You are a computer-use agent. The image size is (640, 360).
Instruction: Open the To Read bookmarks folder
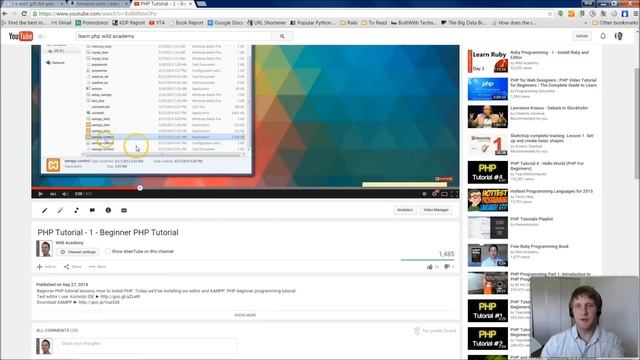(x=374, y=23)
